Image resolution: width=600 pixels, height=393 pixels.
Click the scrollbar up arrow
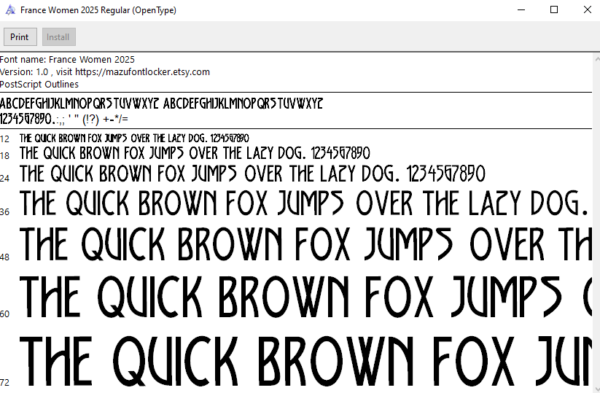click(597, 59)
